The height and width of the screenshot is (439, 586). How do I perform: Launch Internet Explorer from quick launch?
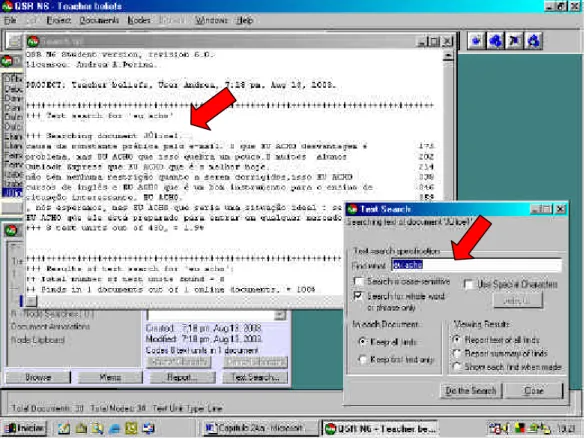pyautogui.click(x=114, y=428)
